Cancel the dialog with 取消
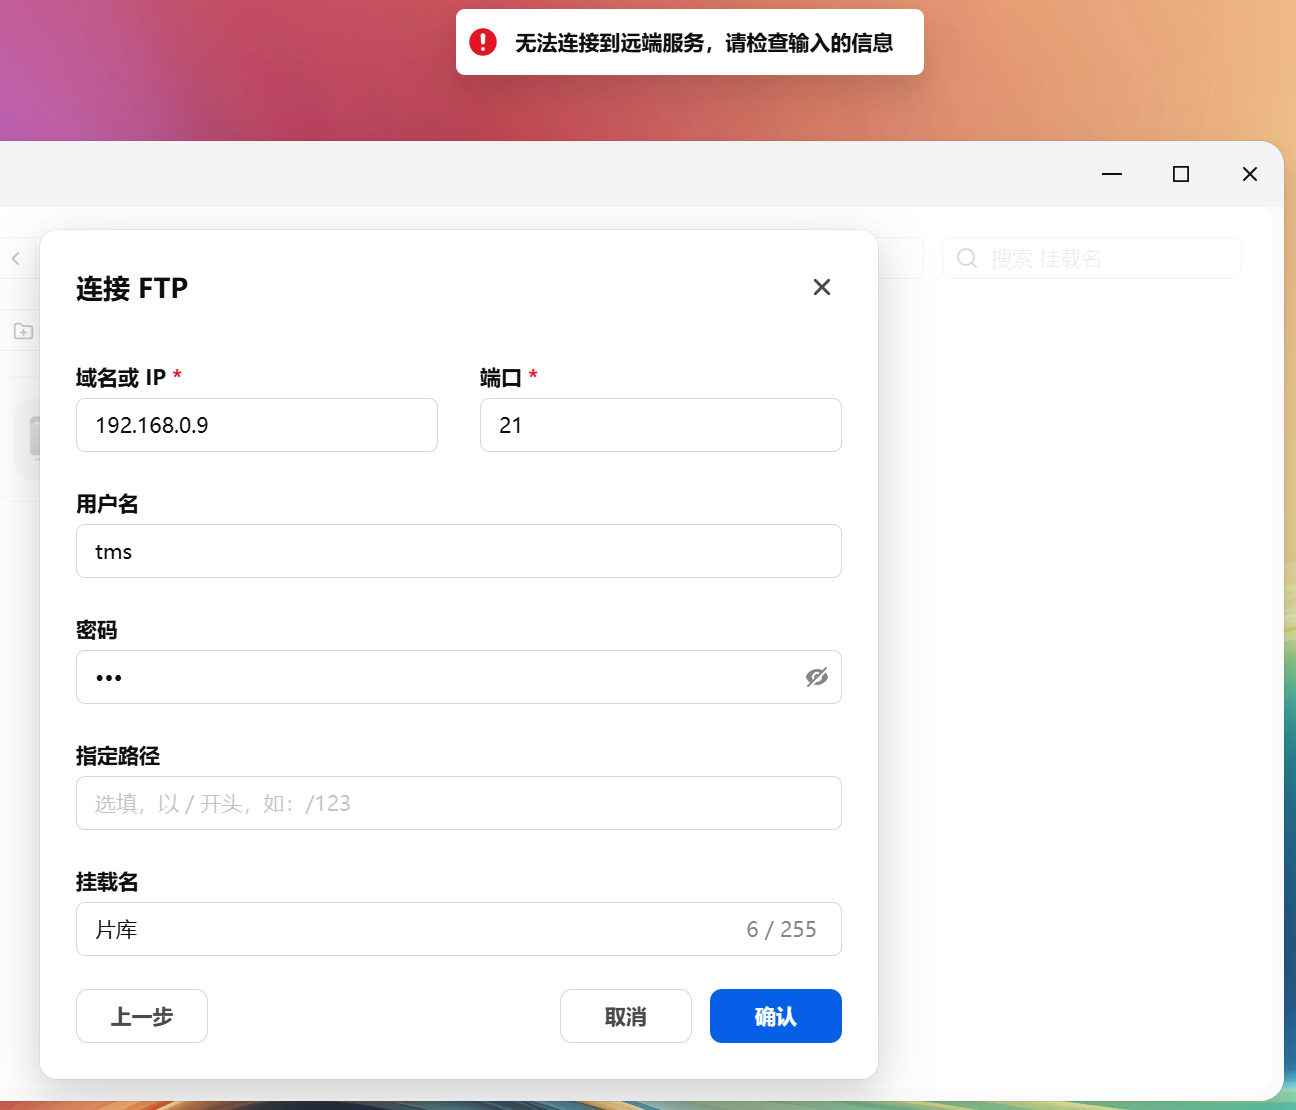1296x1110 pixels. tap(625, 1016)
